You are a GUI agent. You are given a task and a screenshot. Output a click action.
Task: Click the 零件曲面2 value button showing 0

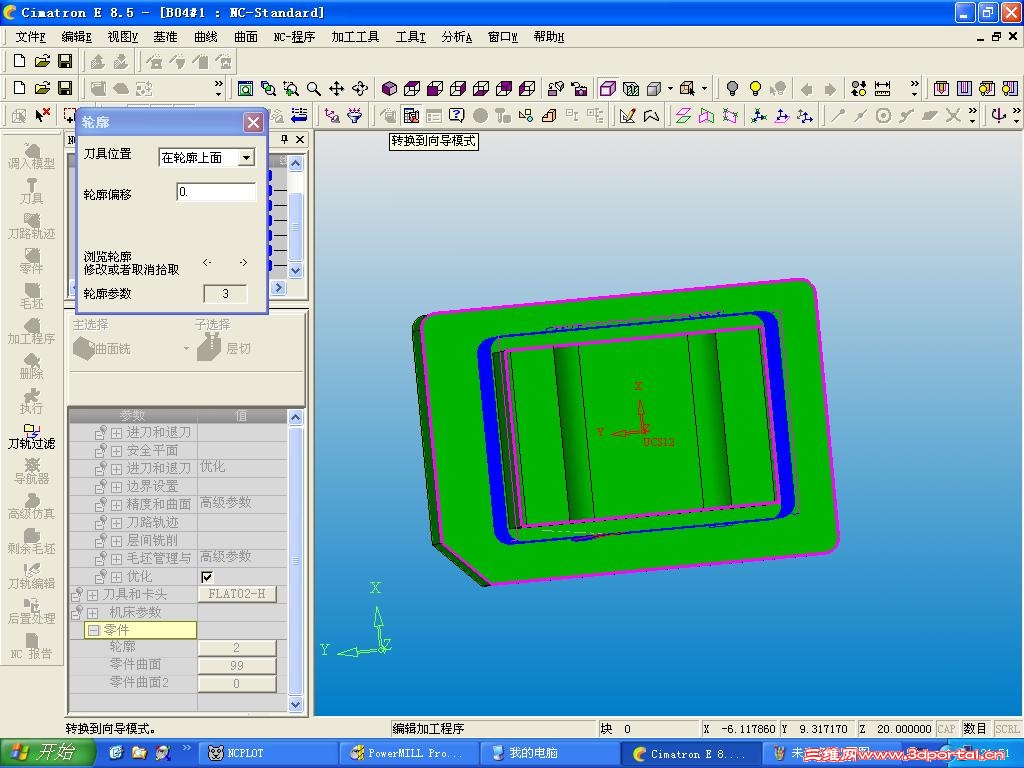point(237,683)
